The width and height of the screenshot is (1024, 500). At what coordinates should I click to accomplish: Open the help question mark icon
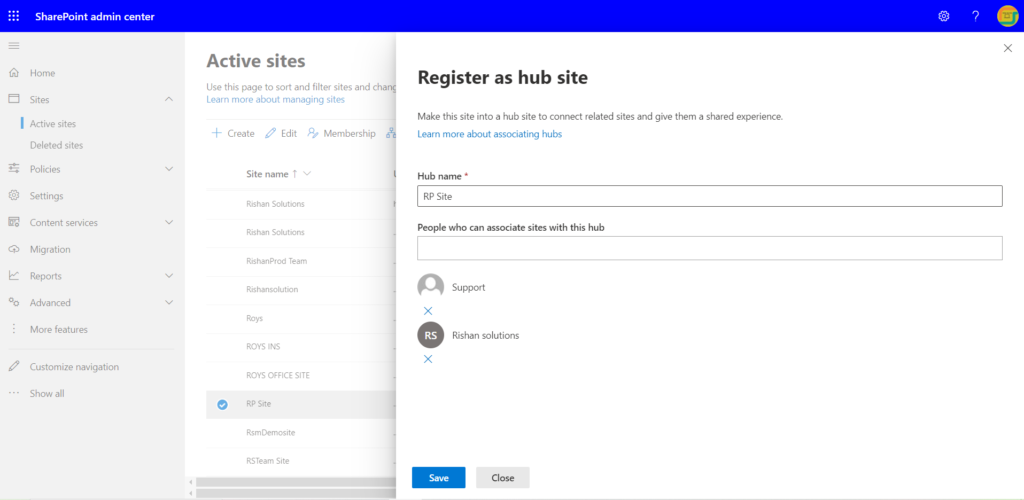pyautogui.click(x=976, y=16)
